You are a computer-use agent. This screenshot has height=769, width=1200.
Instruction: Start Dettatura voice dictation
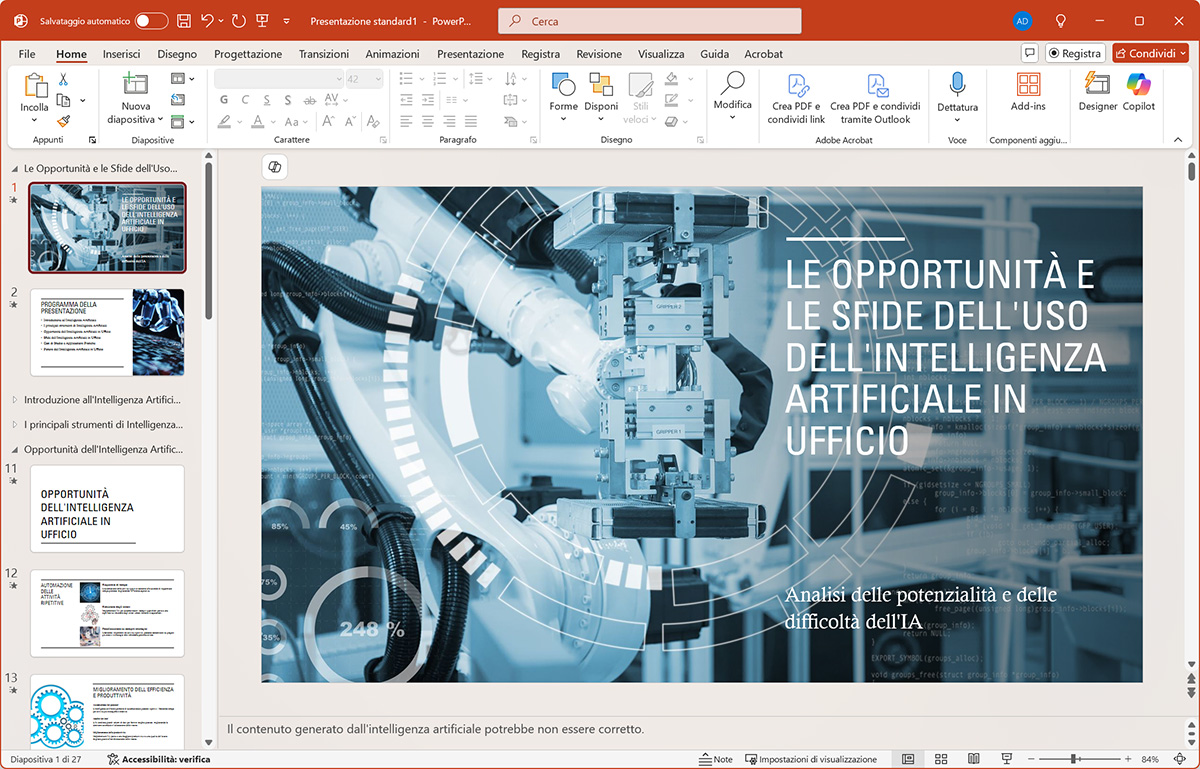click(957, 92)
